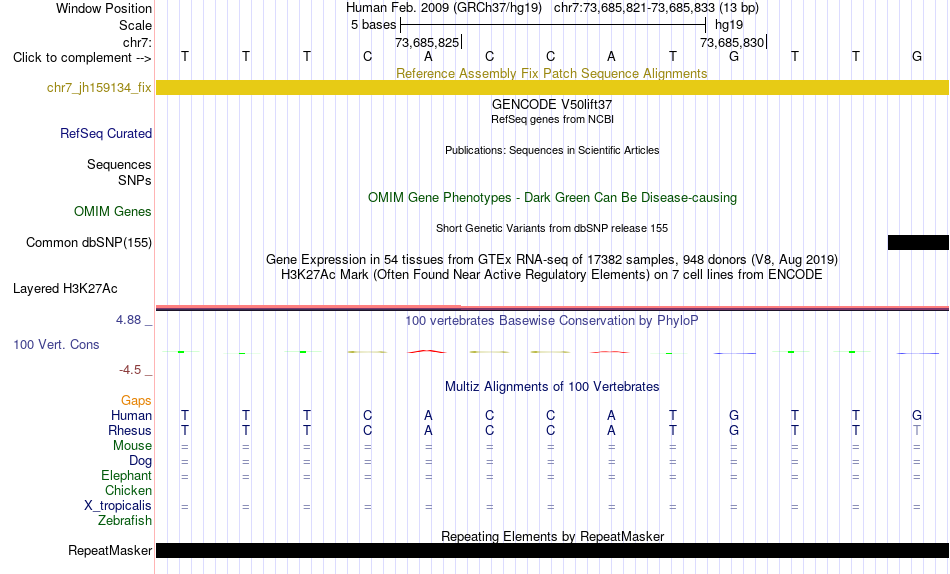Image resolution: width=950 pixels, height=574 pixels.
Task: Select the Dog alignment row label
Action: tap(140, 461)
